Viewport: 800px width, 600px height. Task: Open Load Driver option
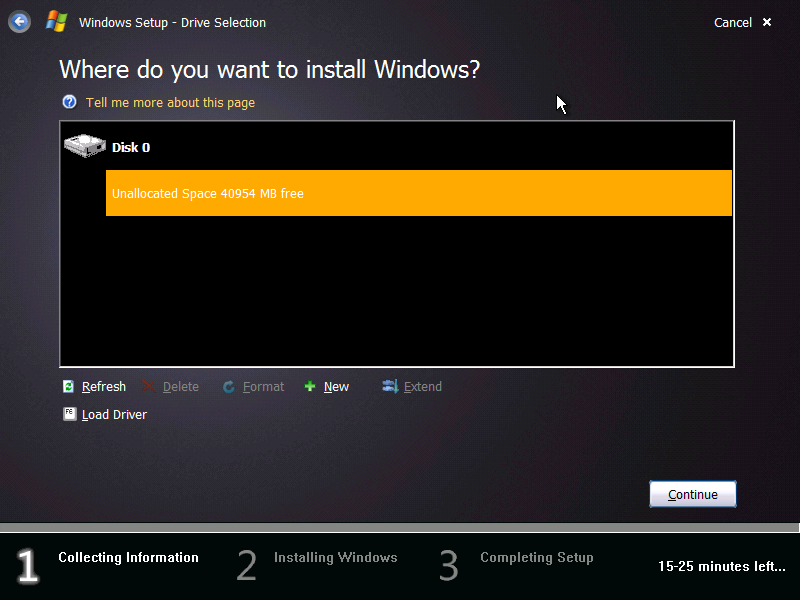[x=114, y=414]
